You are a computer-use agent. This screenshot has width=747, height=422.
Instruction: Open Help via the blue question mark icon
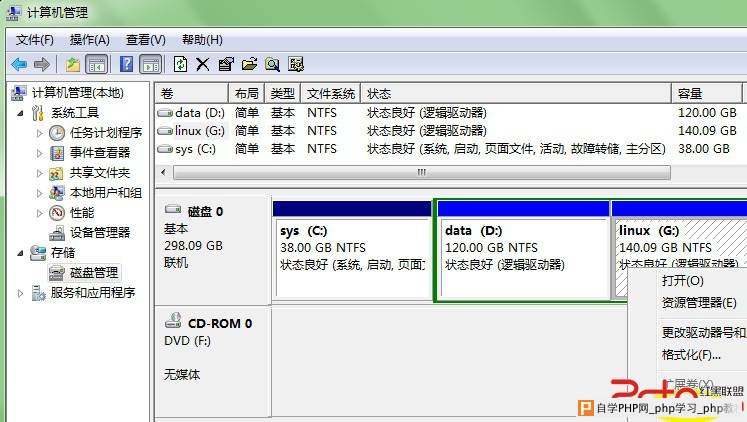pyautogui.click(x=126, y=64)
